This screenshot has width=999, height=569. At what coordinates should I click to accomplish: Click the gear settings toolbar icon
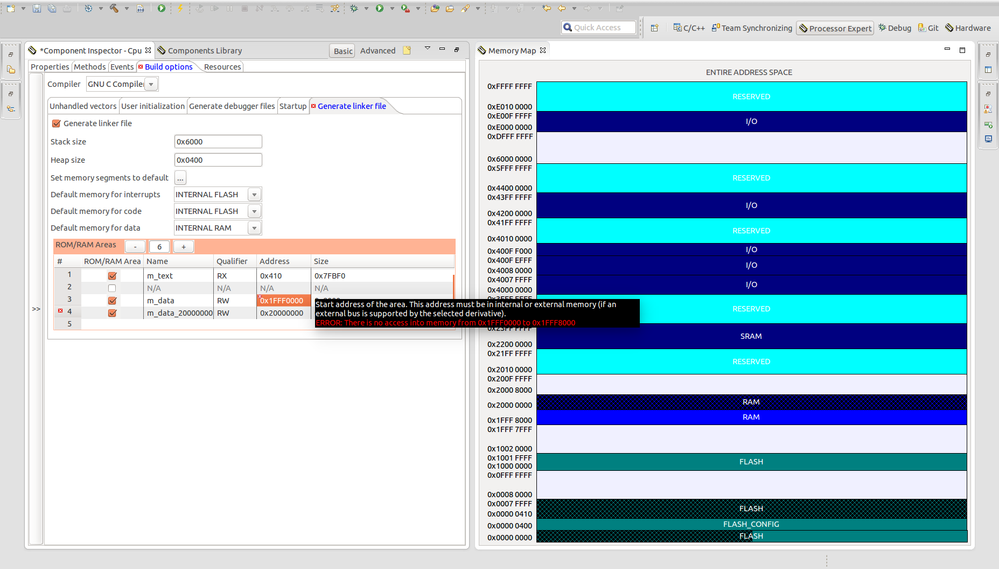point(88,8)
